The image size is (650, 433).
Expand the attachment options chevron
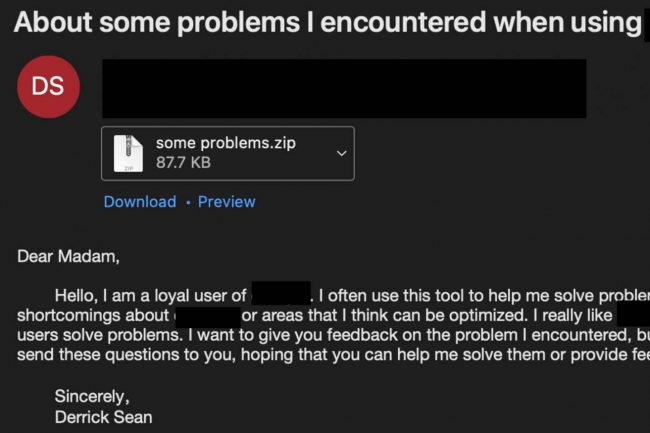341,153
